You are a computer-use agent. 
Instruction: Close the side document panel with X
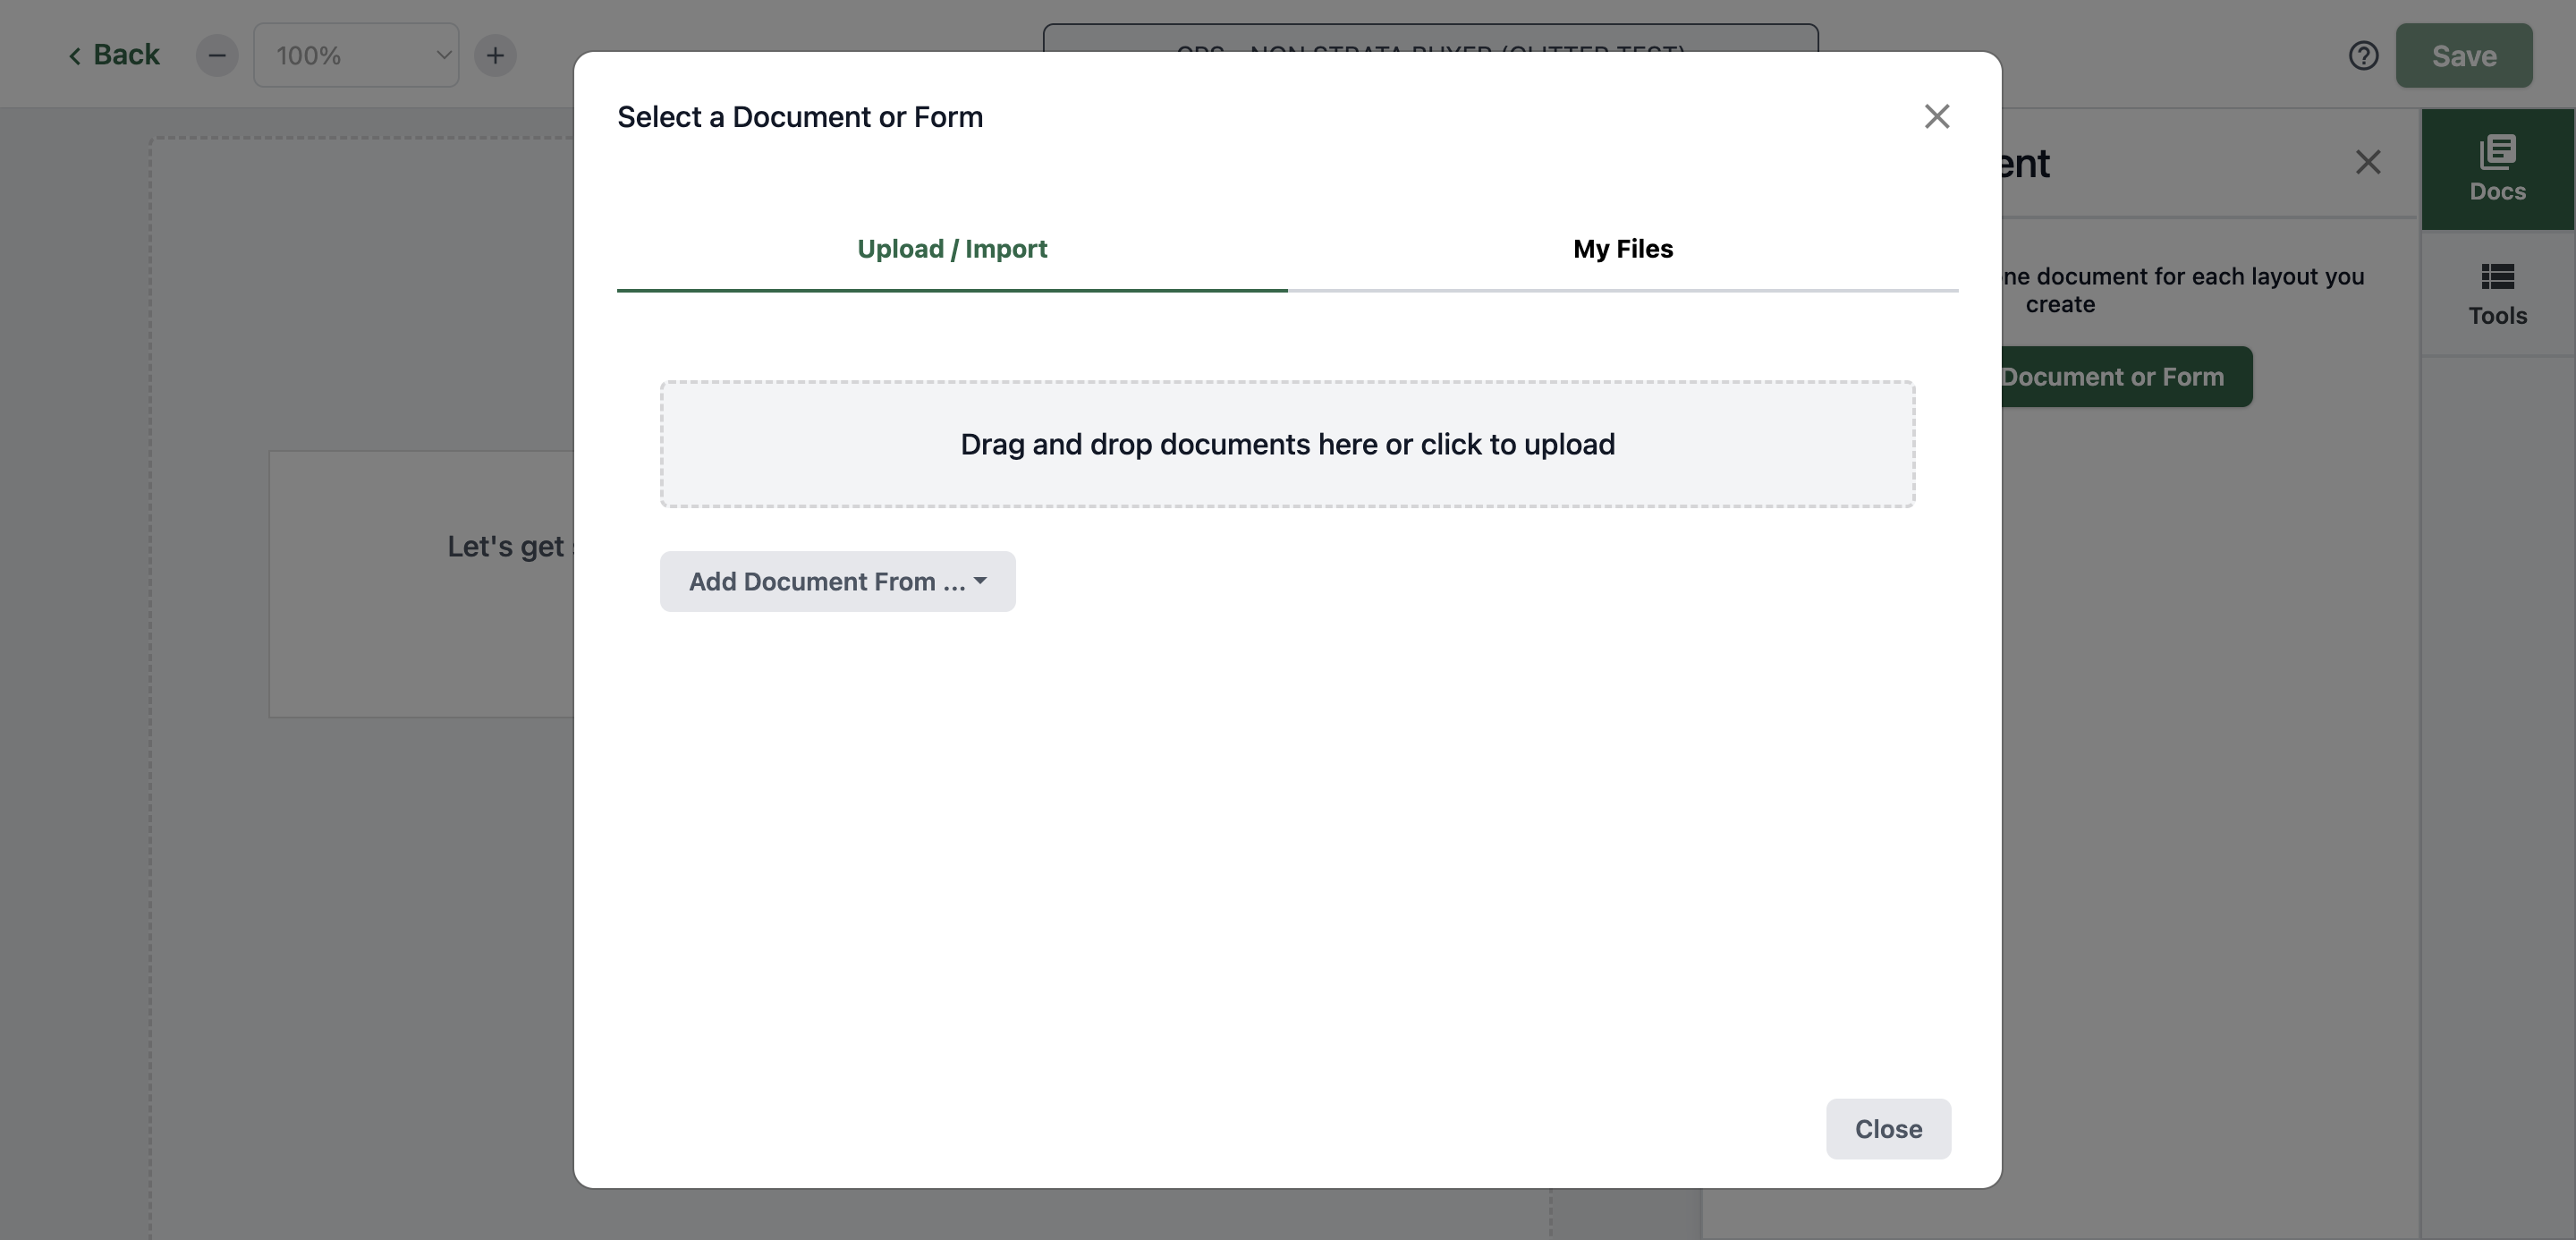pyautogui.click(x=2367, y=162)
